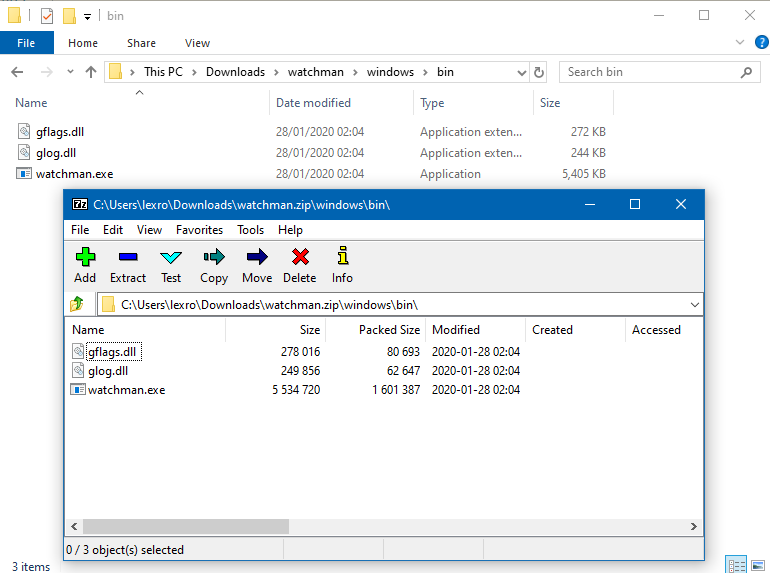Go up one folder level in 7-Zip
770x573 pixels.
click(77, 304)
